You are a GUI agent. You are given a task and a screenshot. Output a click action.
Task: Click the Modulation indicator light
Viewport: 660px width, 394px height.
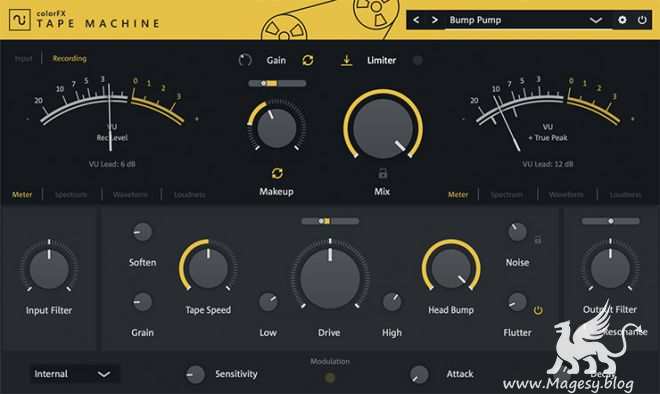[x=330, y=378]
